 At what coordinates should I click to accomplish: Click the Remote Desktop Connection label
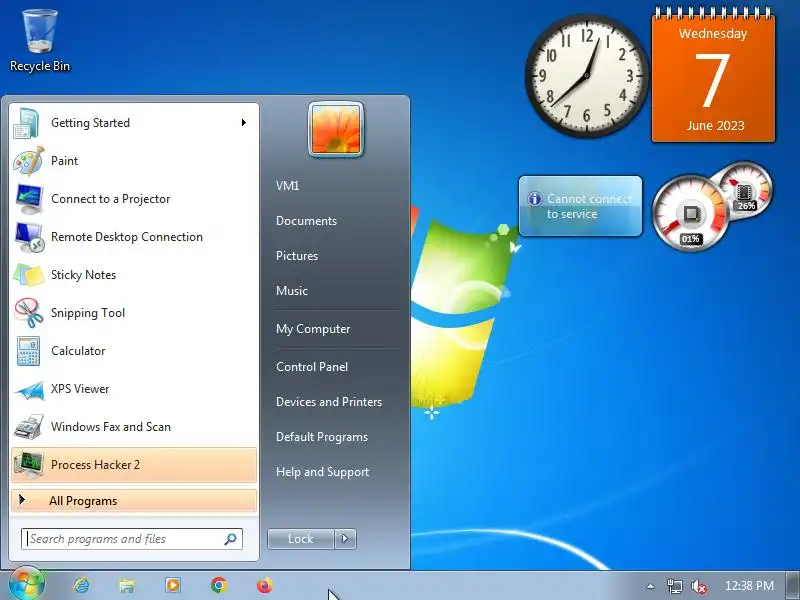click(127, 237)
